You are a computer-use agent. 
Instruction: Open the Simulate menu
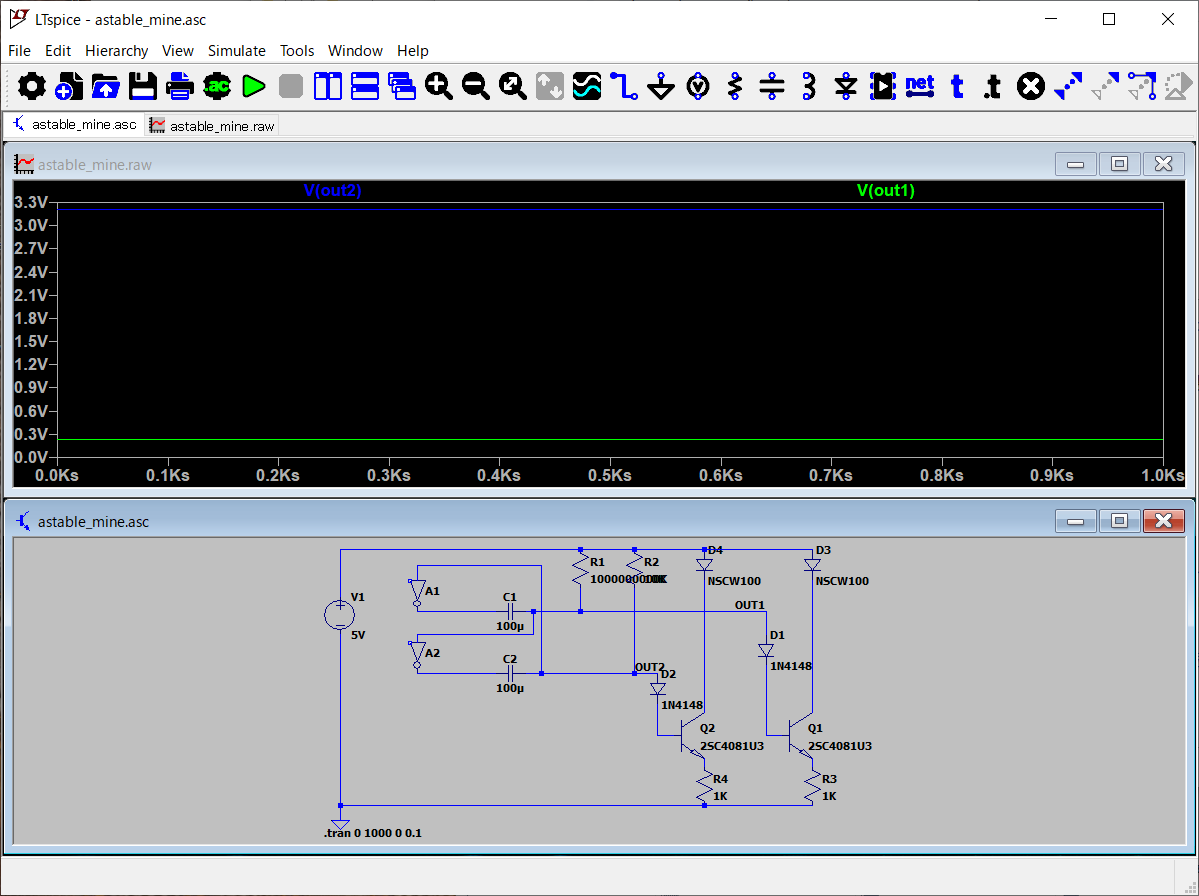click(x=236, y=51)
